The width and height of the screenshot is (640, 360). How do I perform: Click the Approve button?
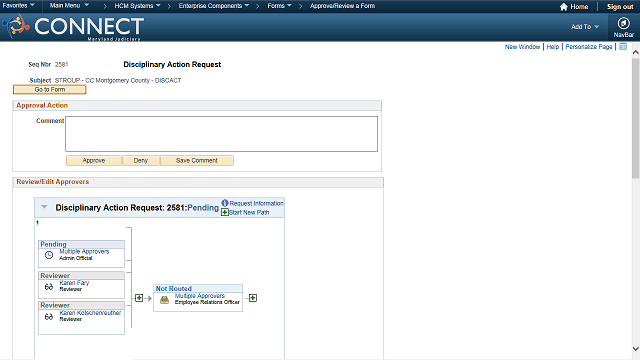[93, 160]
